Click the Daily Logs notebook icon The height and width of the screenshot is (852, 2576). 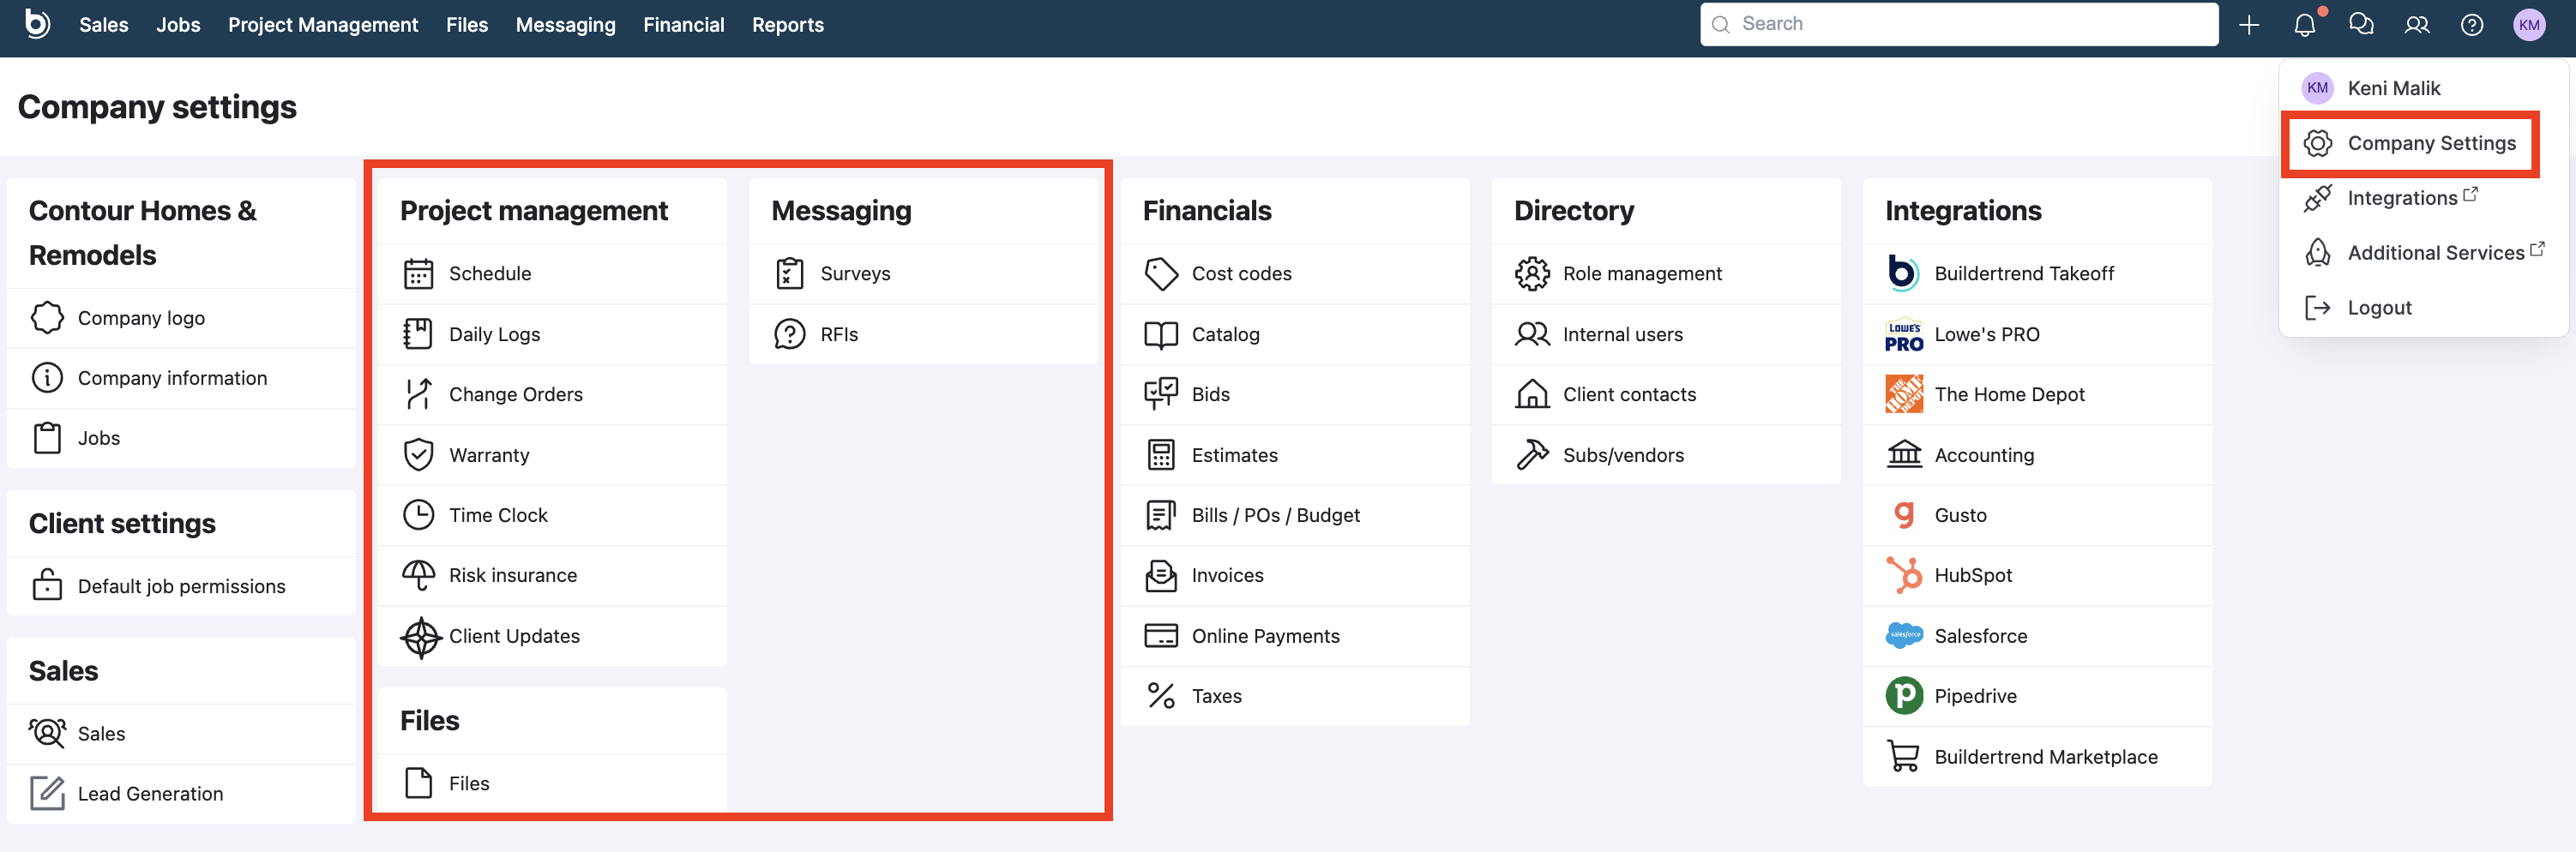pos(418,334)
